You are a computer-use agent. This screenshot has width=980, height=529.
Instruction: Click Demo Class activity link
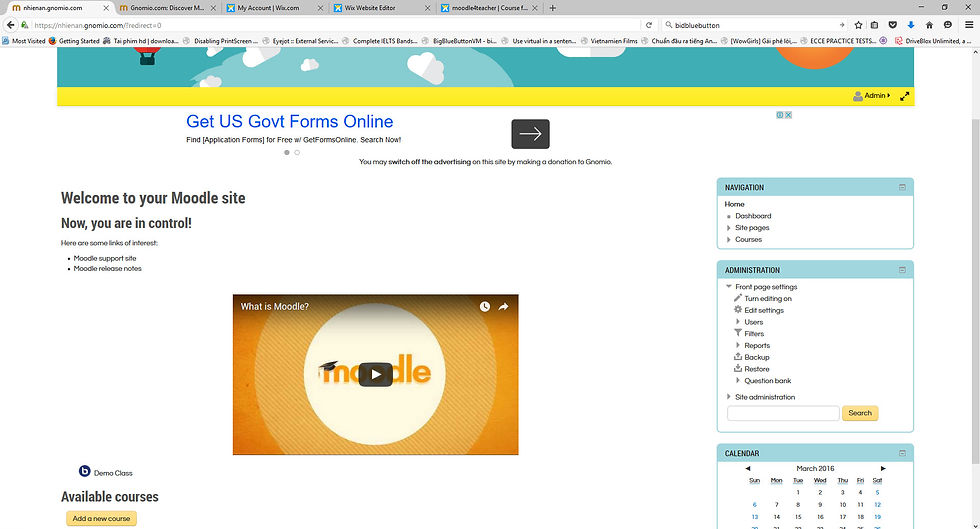point(113,473)
